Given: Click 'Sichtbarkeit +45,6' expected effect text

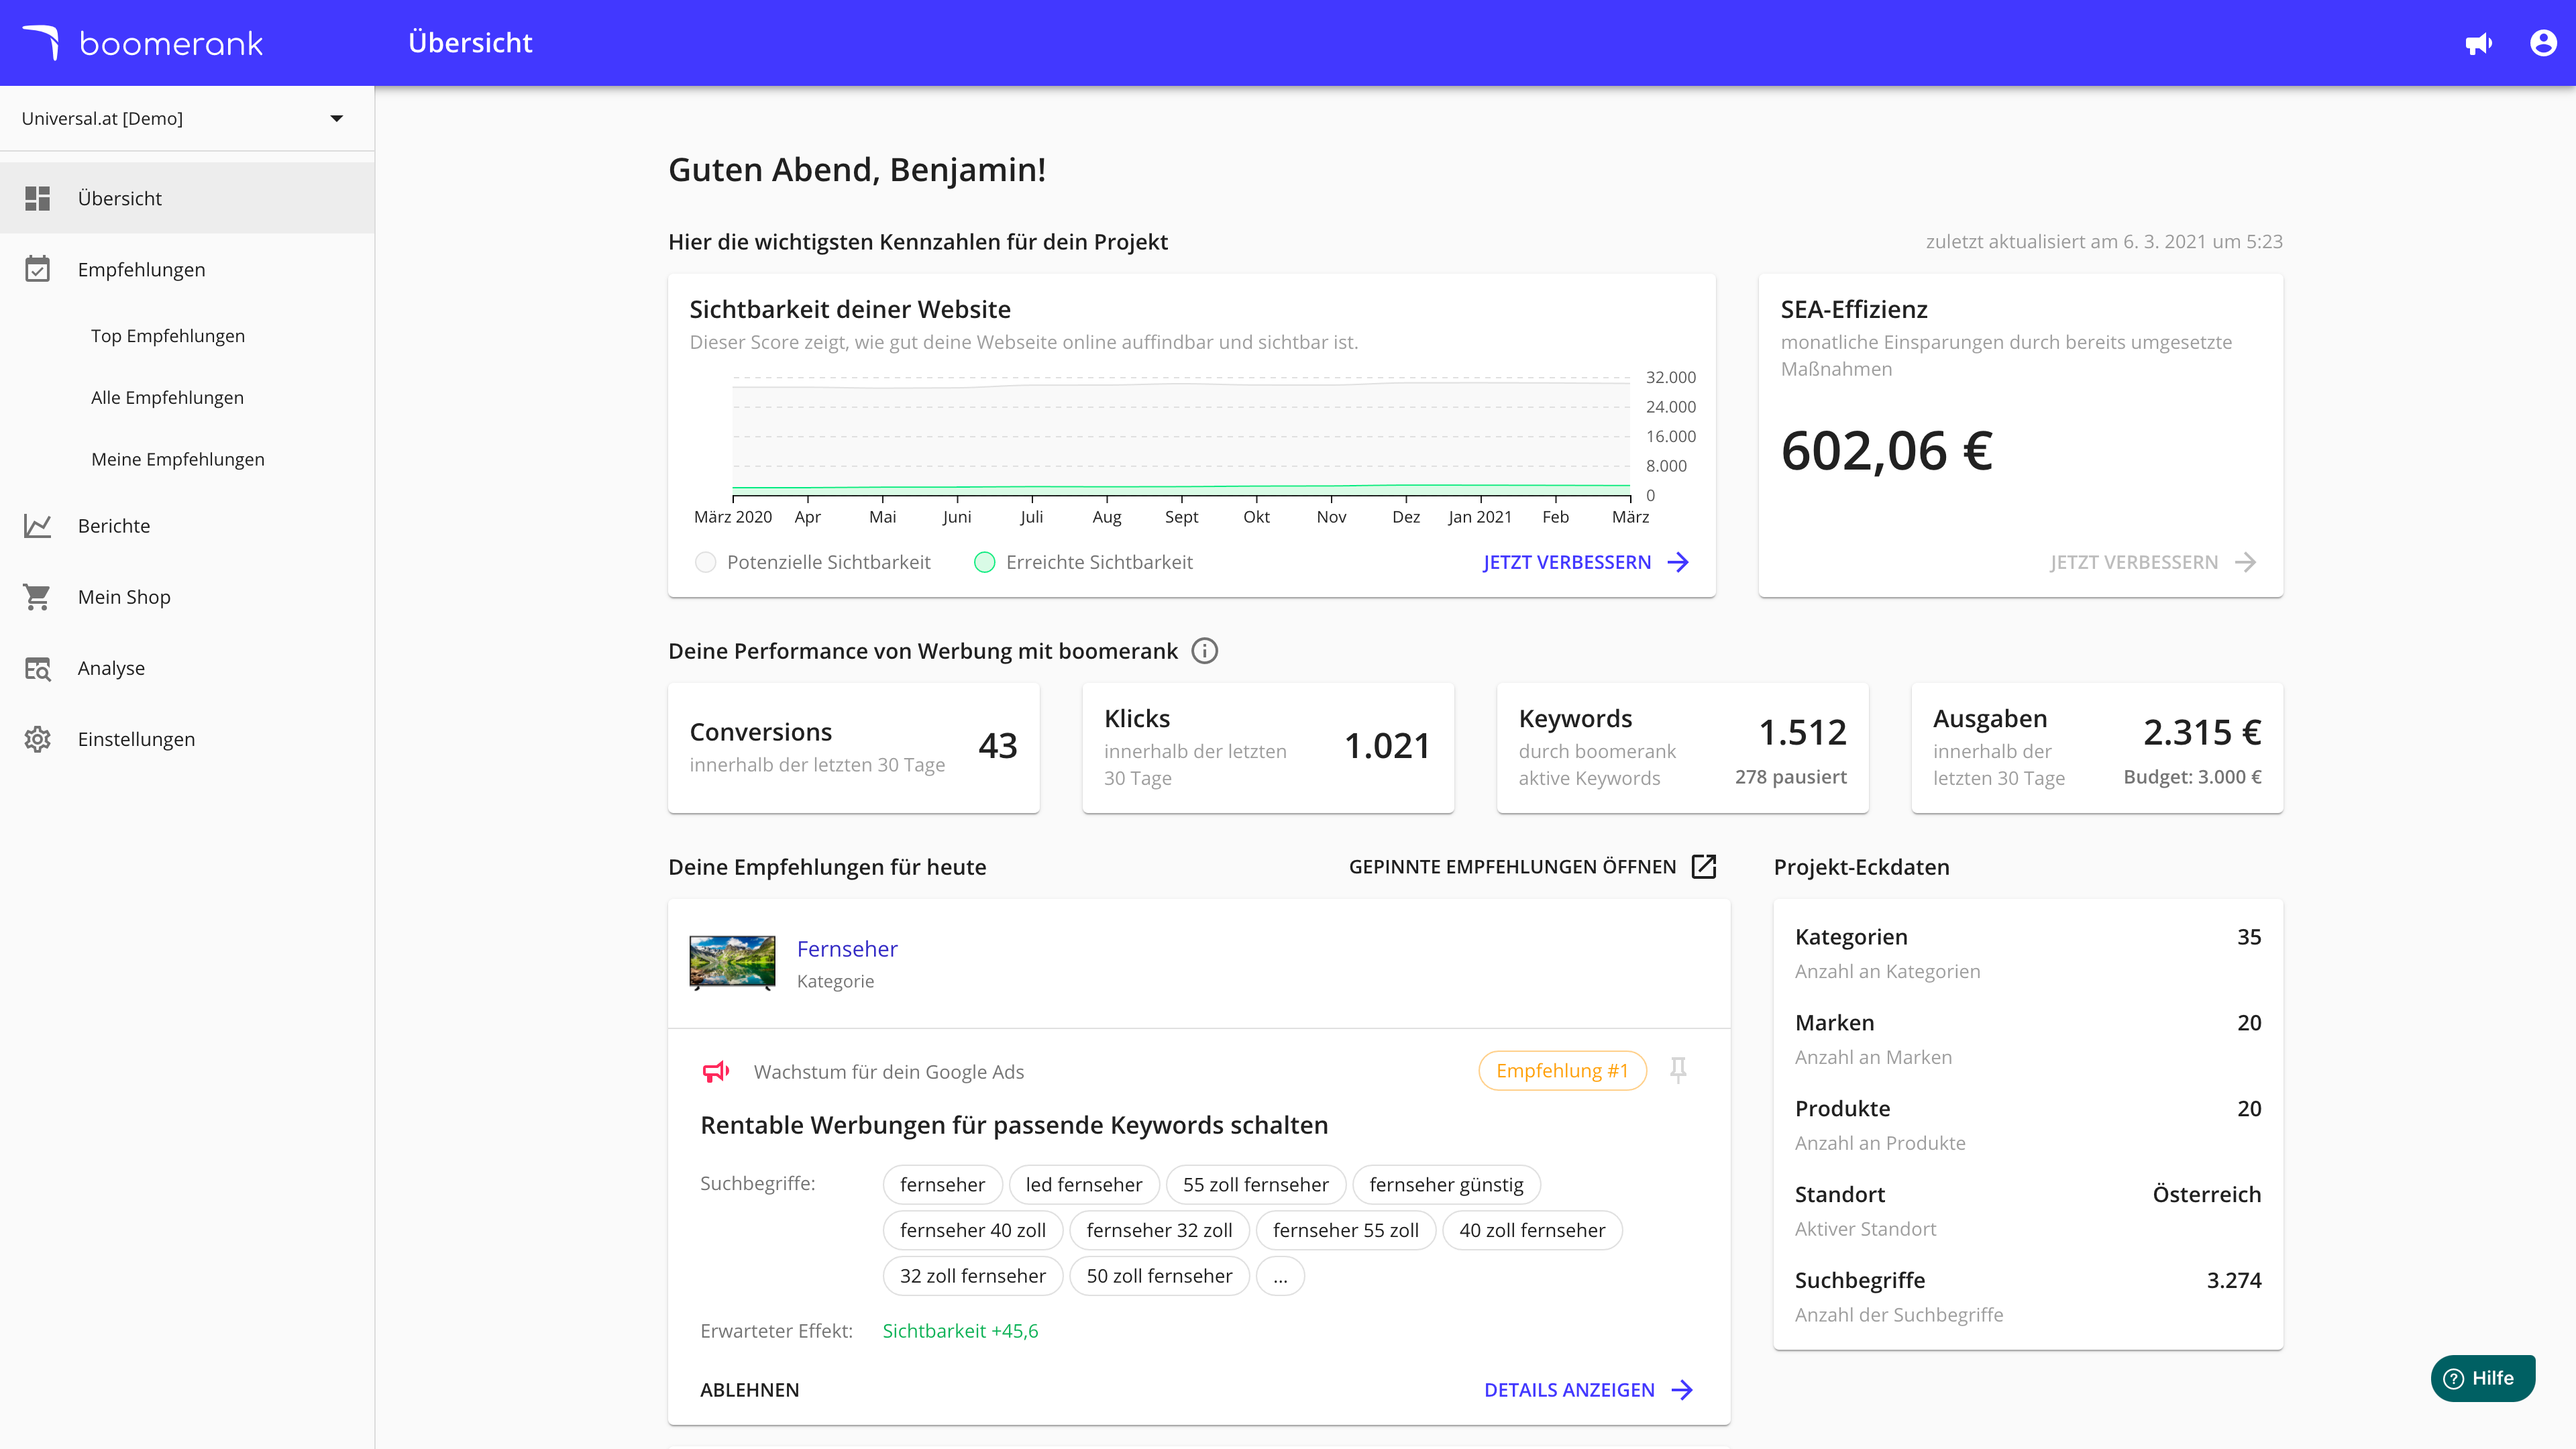Looking at the screenshot, I should click(960, 1331).
